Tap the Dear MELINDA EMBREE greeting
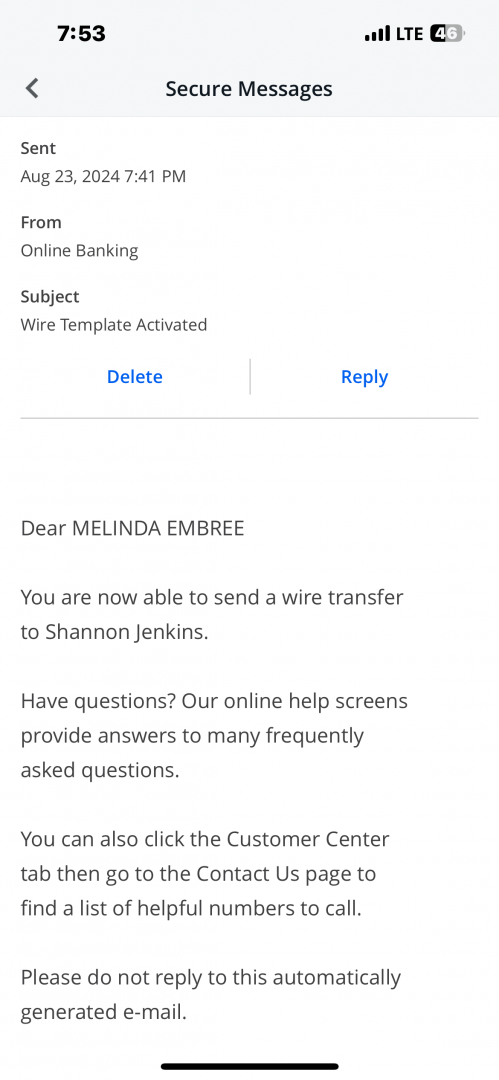The height and width of the screenshot is (1080, 499). [132, 528]
